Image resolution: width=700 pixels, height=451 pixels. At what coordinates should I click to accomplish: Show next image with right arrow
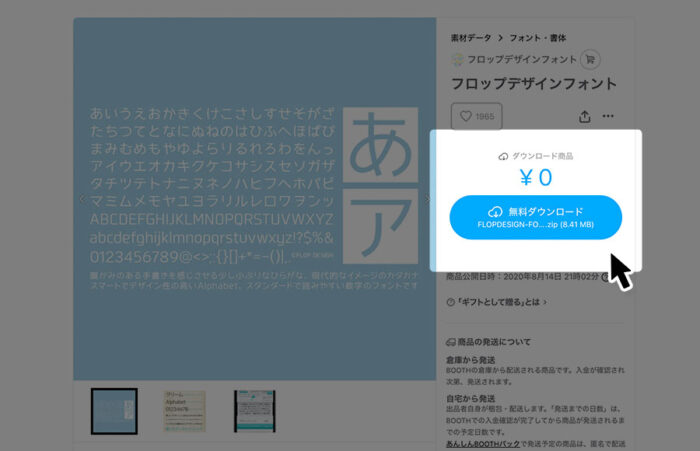coord(427,199)
